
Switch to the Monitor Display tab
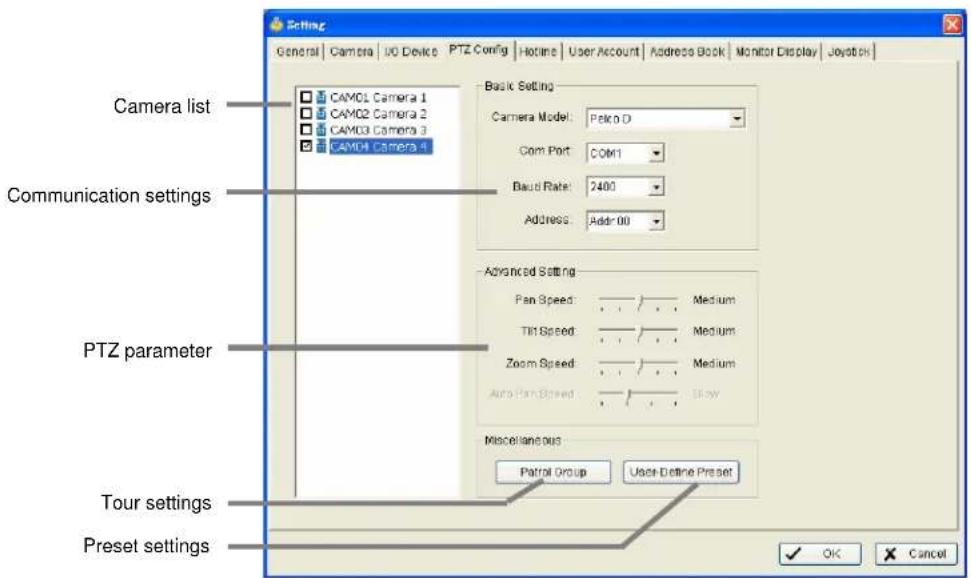point(776,51)
